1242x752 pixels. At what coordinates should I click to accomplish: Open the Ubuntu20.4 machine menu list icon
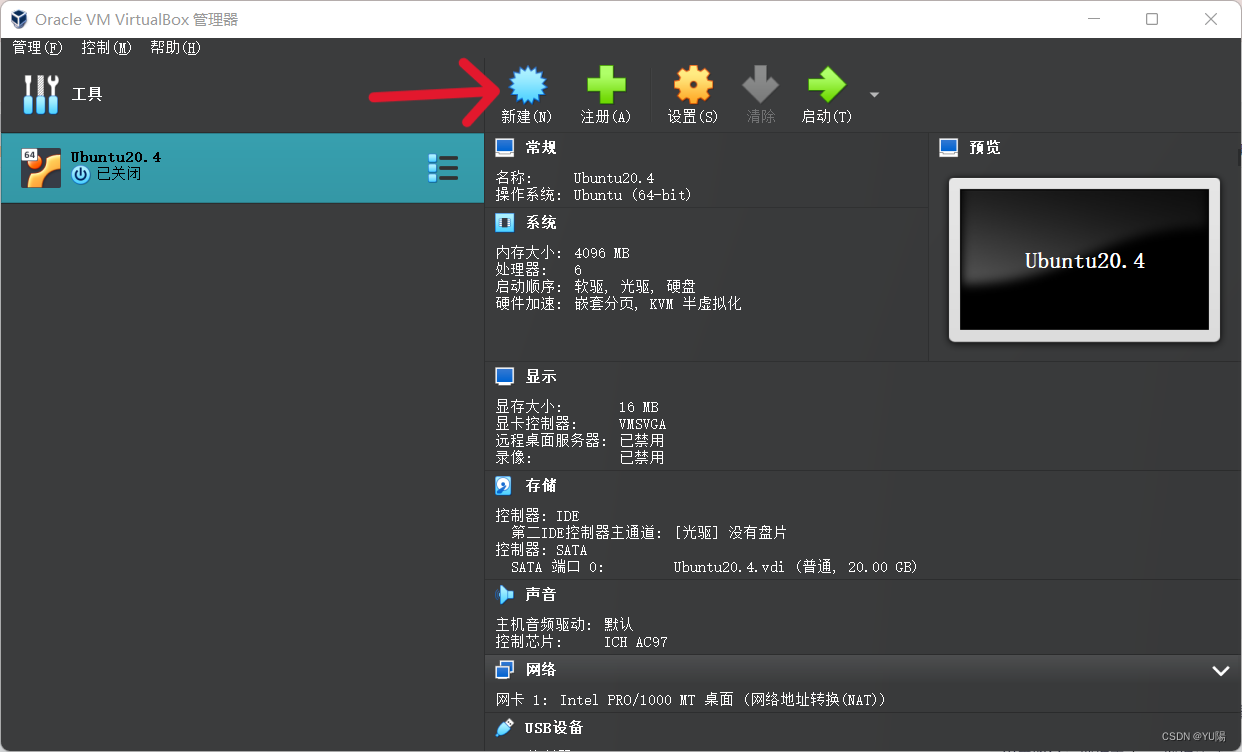coord(443,168)
